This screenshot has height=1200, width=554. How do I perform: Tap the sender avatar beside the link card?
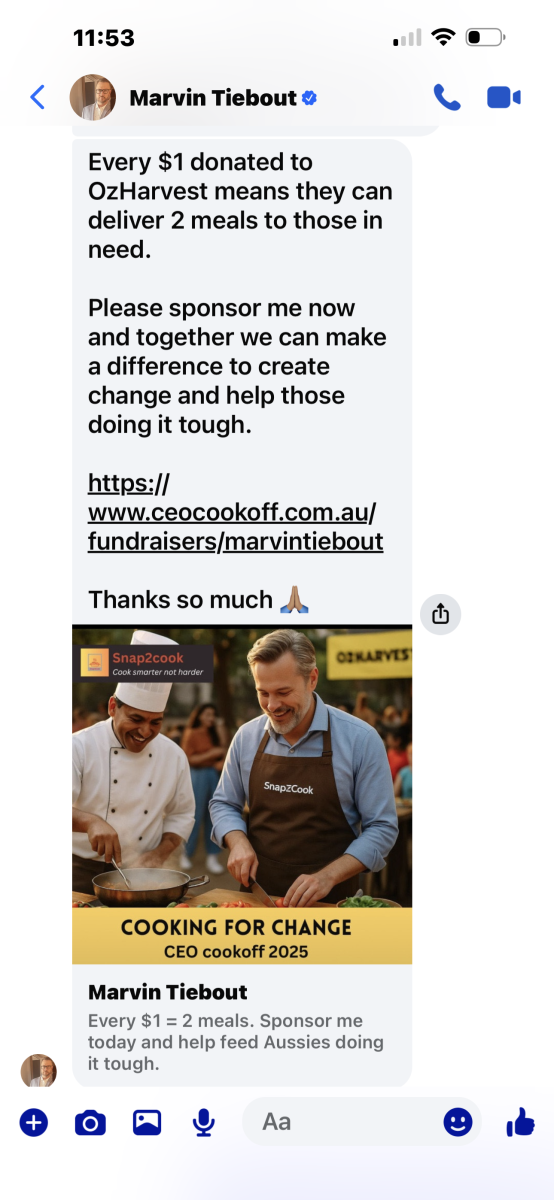(x=39, y=1070)
